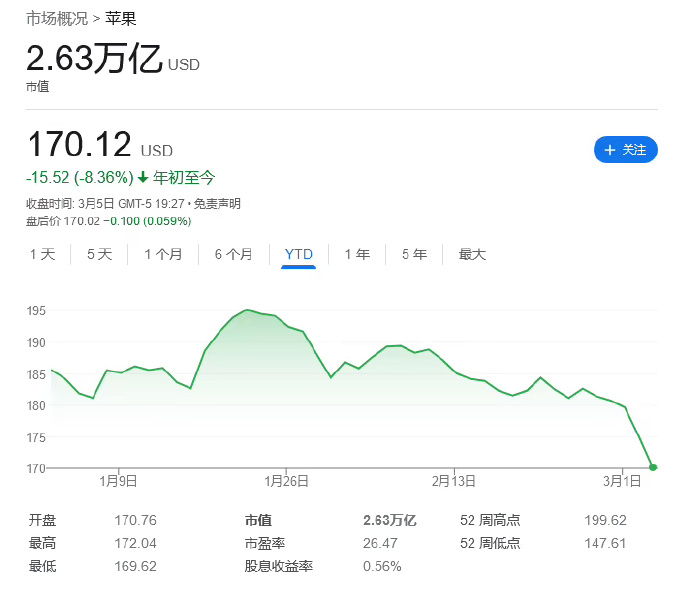Select the 1 个月 range tab
Image resolution: width=690 pixels, height=590 pixels.
click(163, 254)
